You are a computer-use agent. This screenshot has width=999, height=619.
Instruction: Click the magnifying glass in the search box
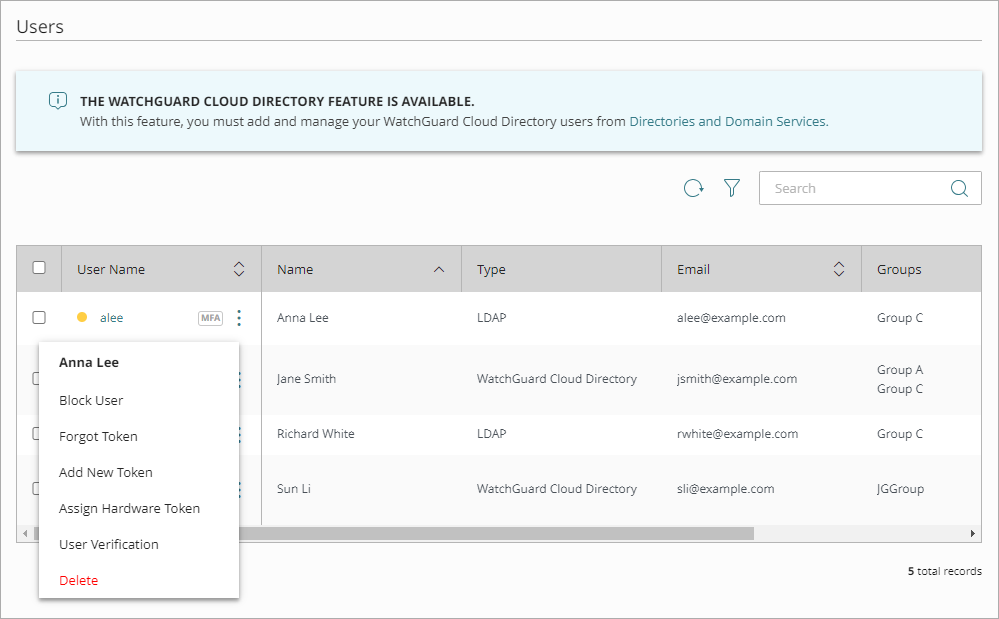[x=959, y=188]
